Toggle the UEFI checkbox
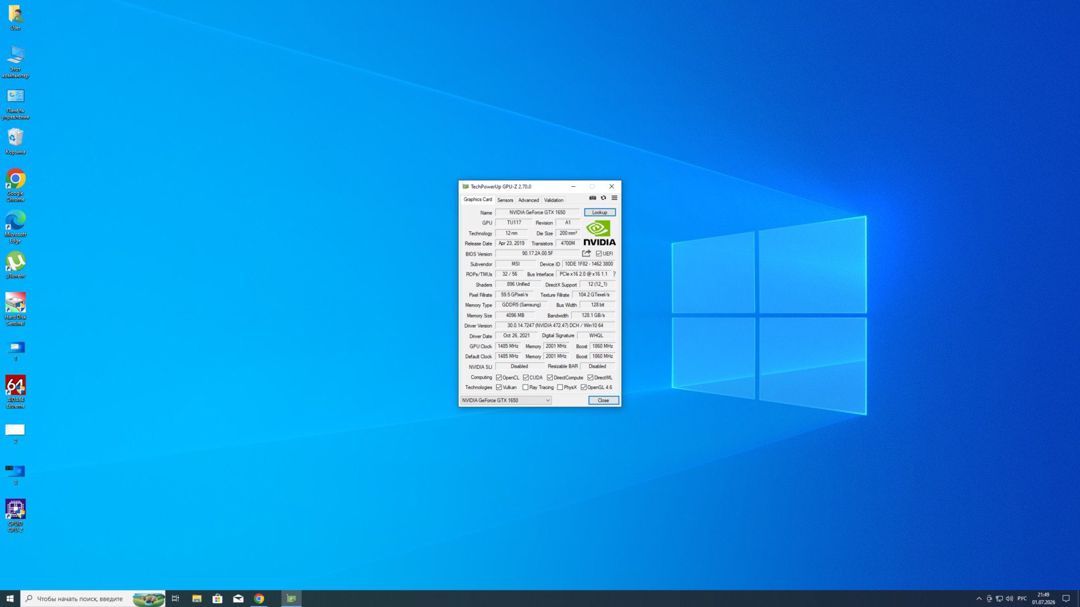 599,254
